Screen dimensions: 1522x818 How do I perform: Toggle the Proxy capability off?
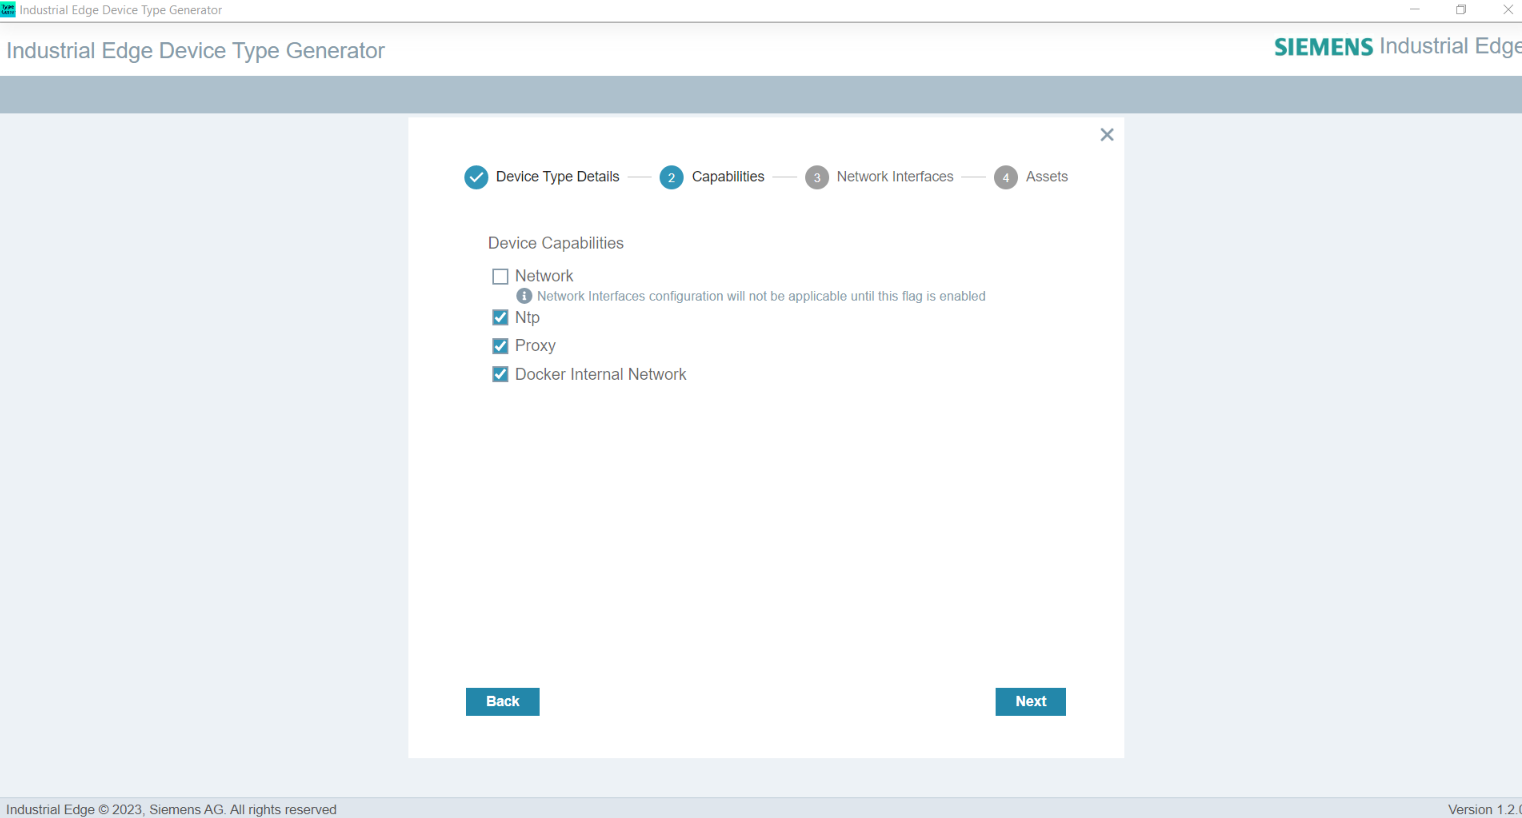coord(500,345)
